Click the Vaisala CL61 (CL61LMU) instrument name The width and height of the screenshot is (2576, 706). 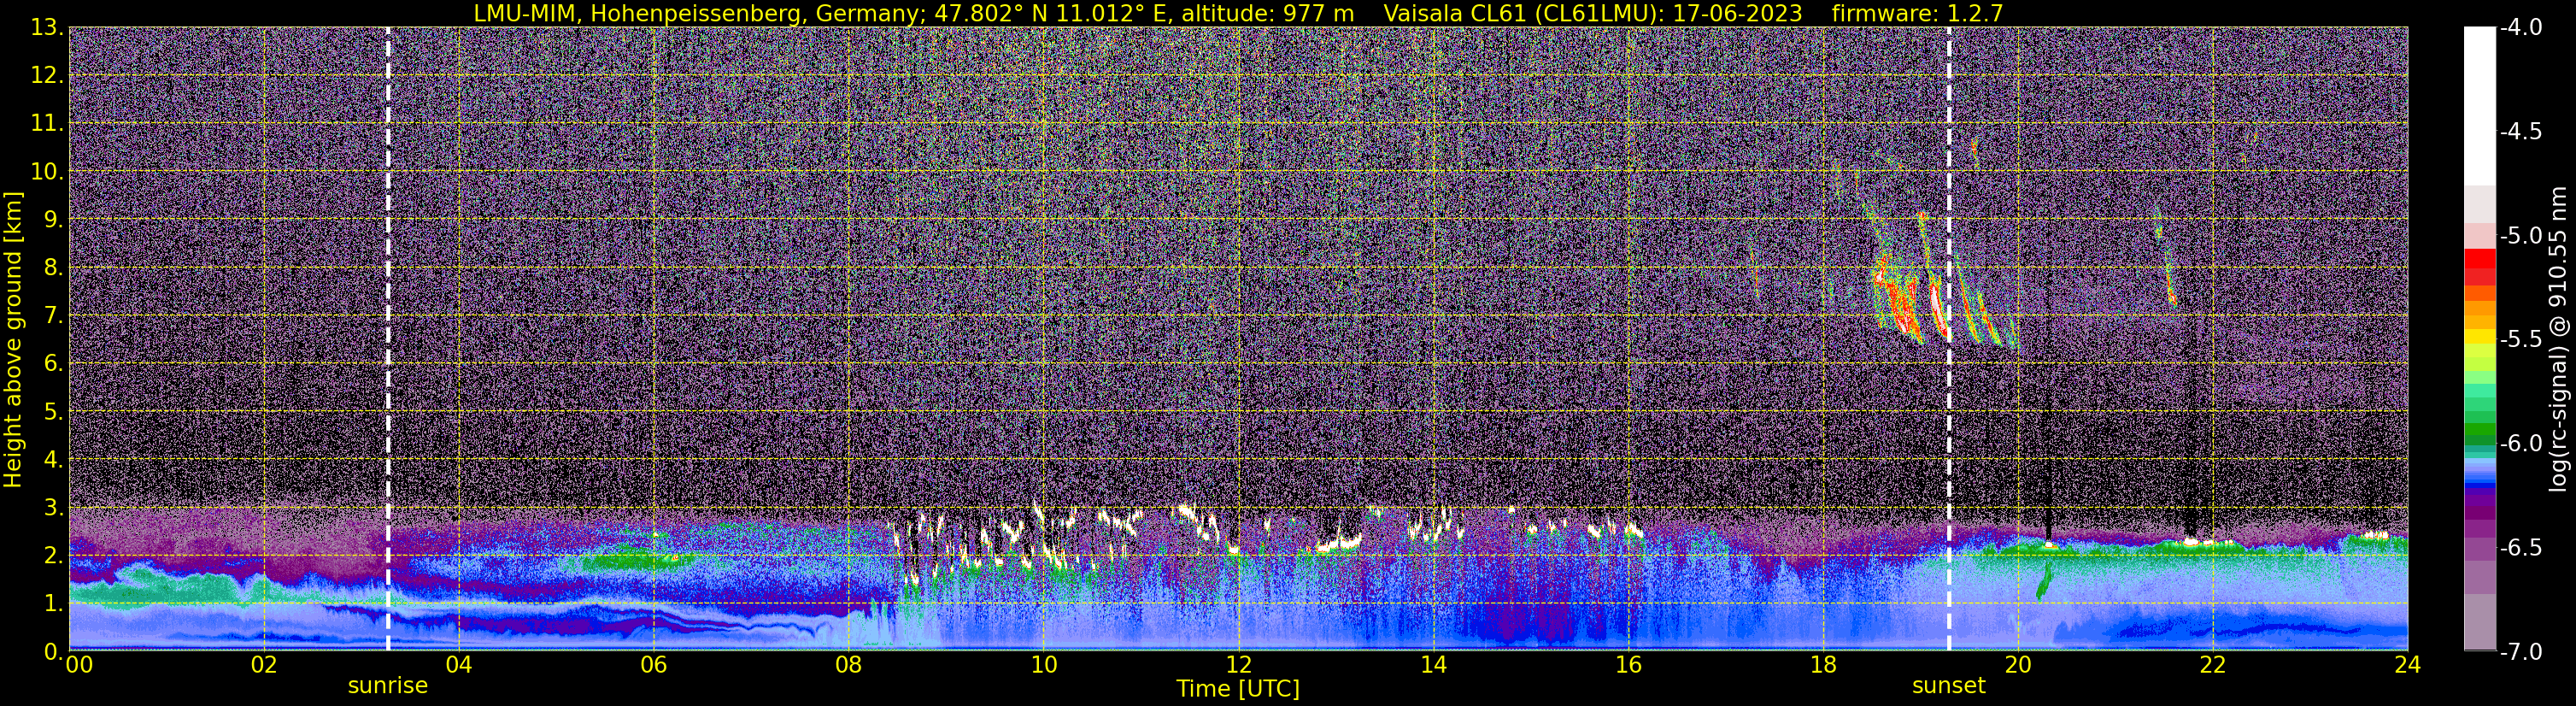tap(1523, 13)
